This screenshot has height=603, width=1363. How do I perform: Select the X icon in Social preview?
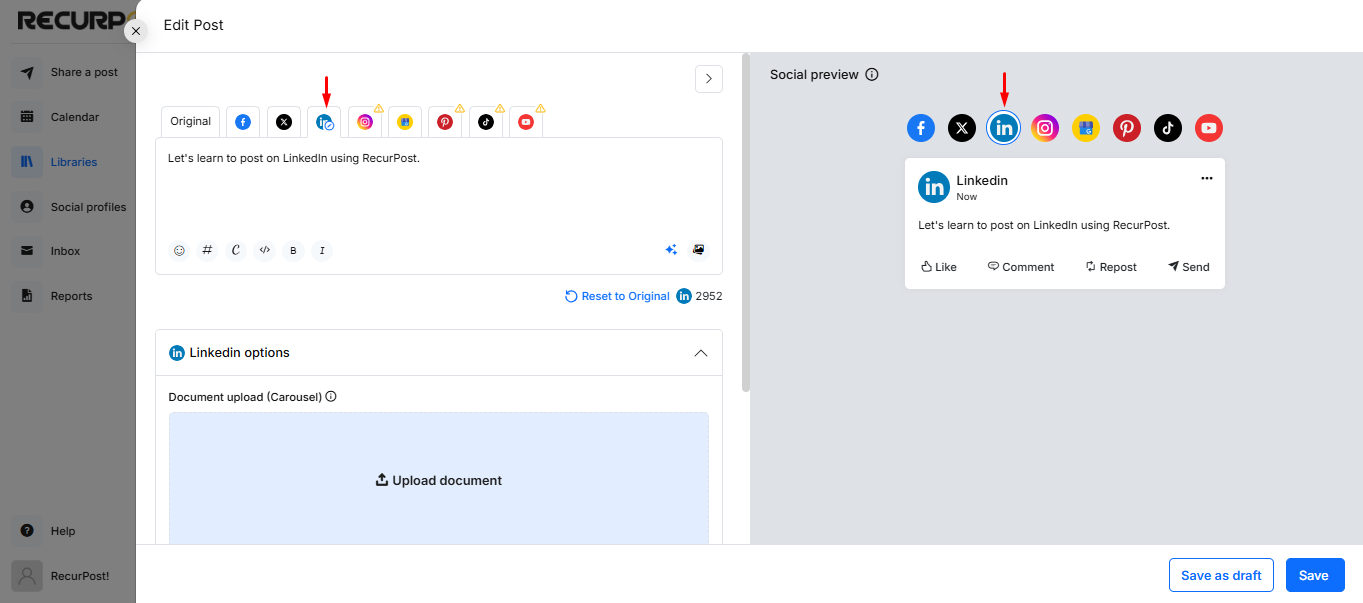click(962, 128)
